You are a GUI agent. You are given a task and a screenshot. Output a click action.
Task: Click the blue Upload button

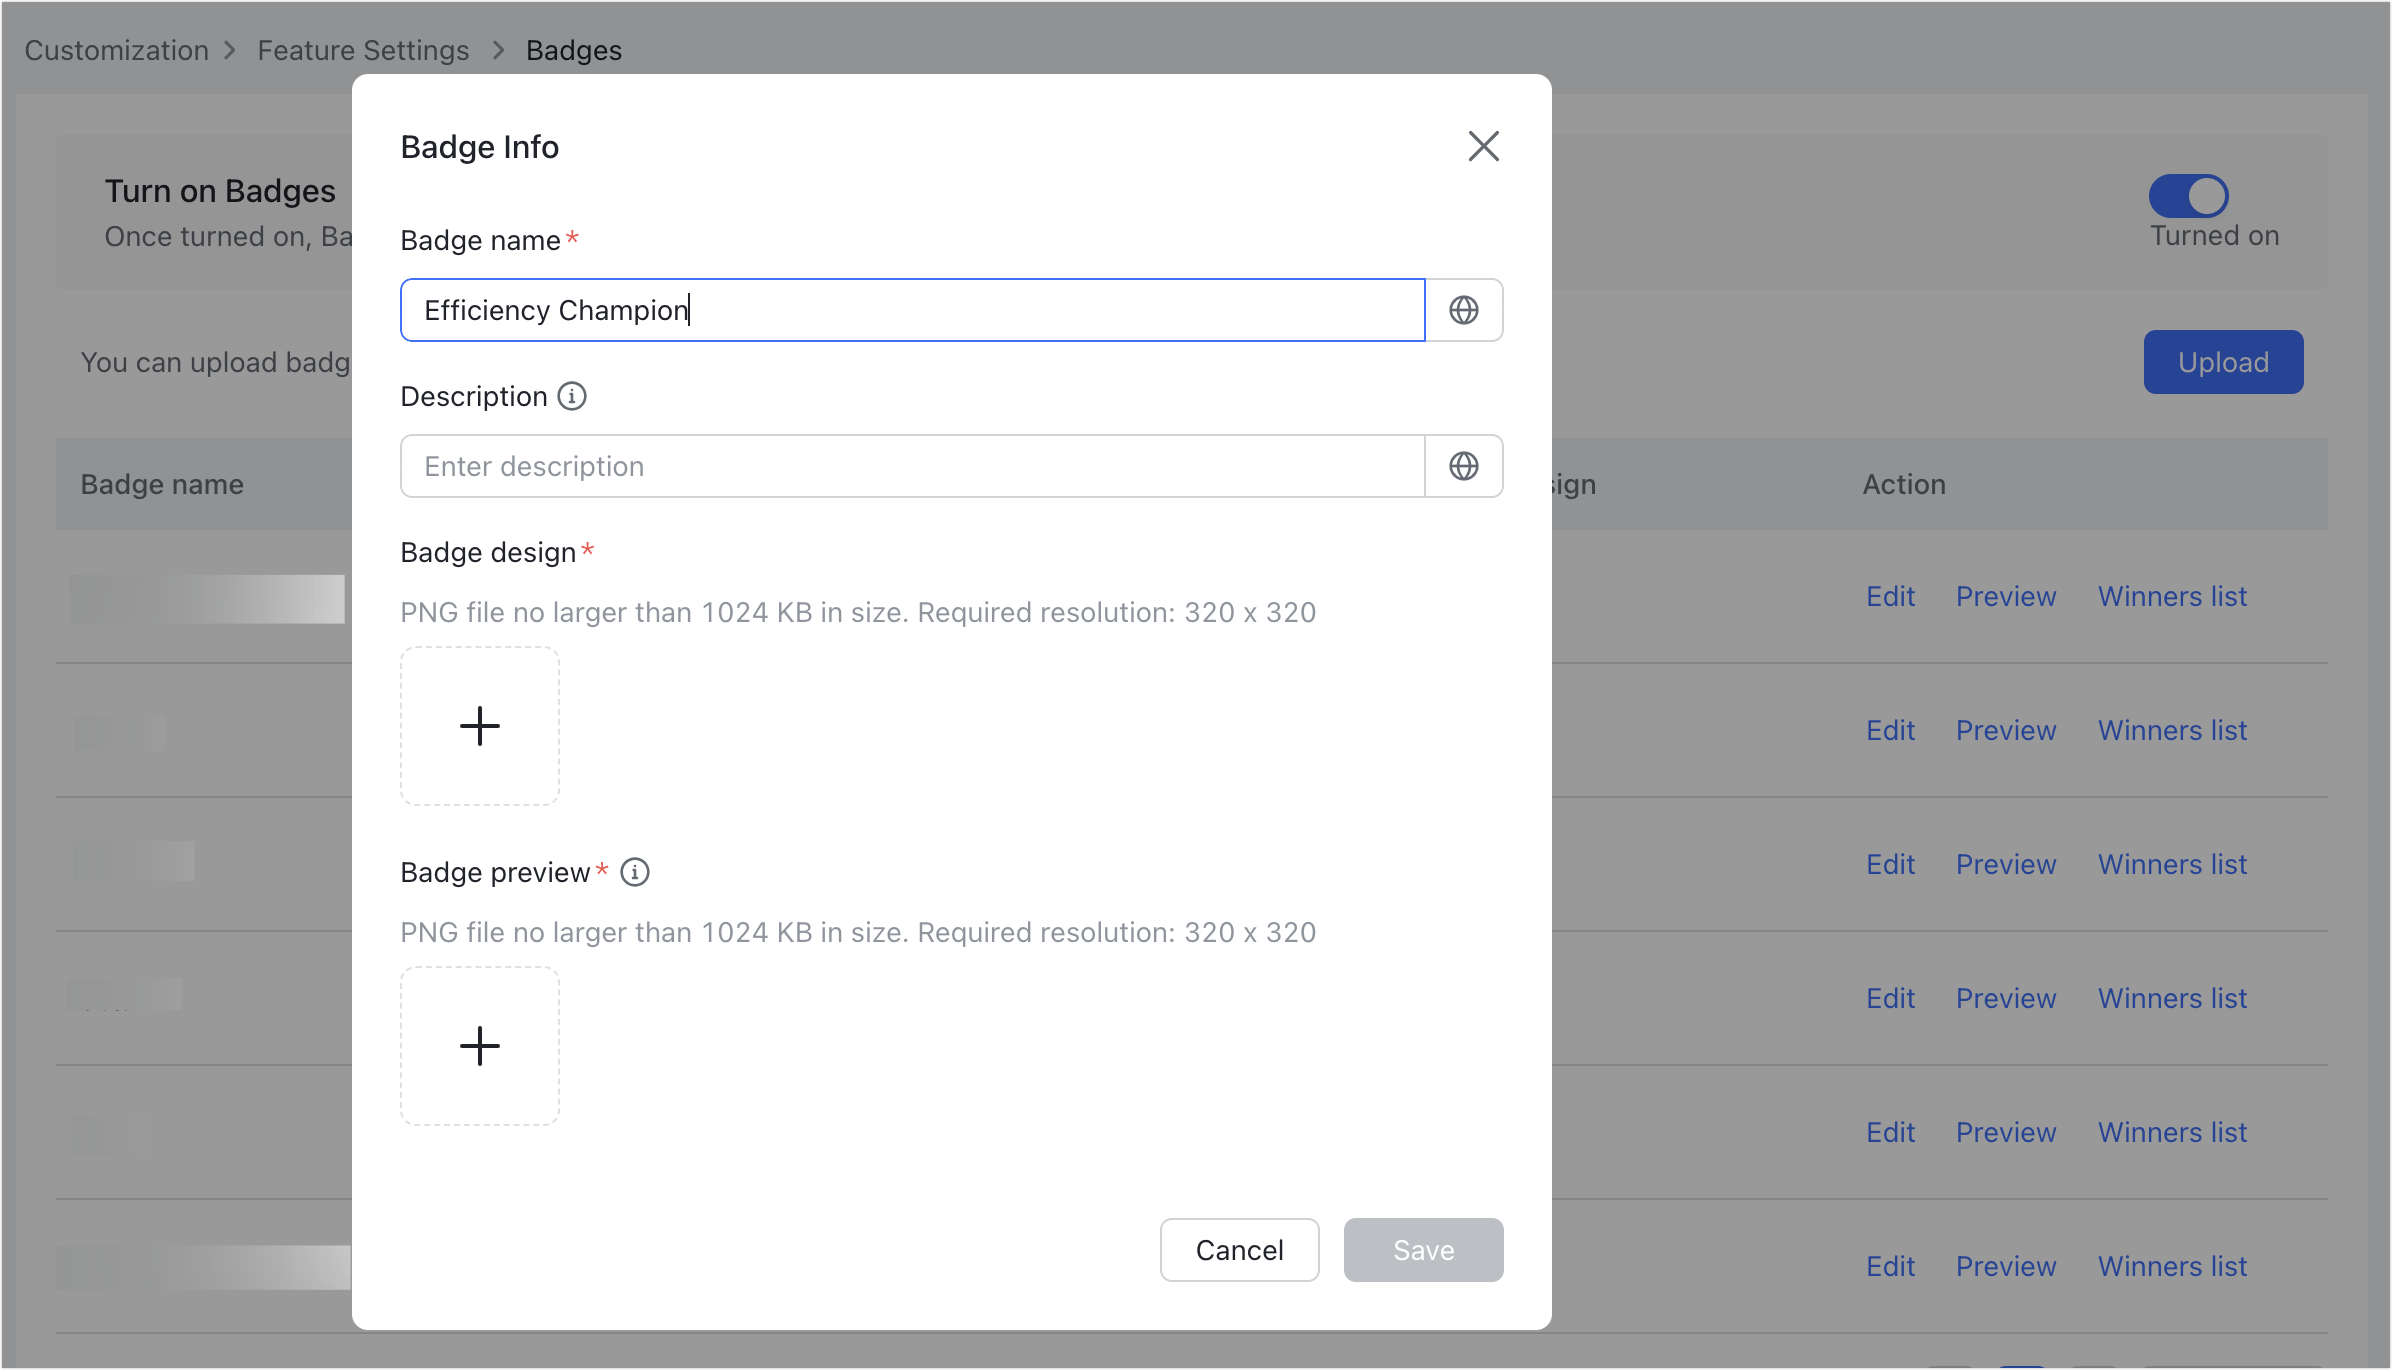2223,362
